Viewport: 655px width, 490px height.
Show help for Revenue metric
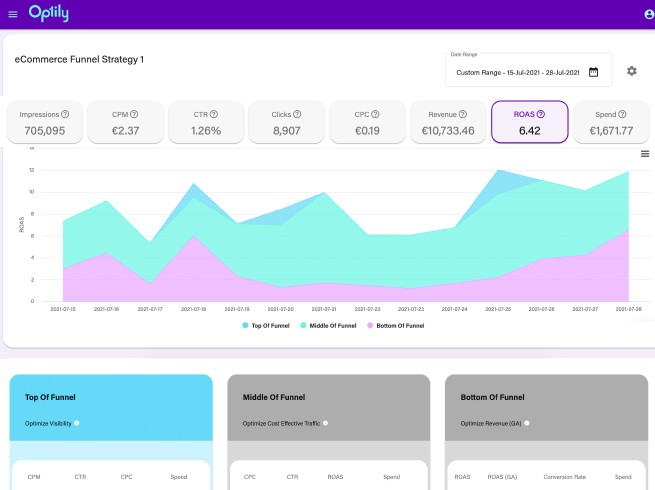click(463, 114)
